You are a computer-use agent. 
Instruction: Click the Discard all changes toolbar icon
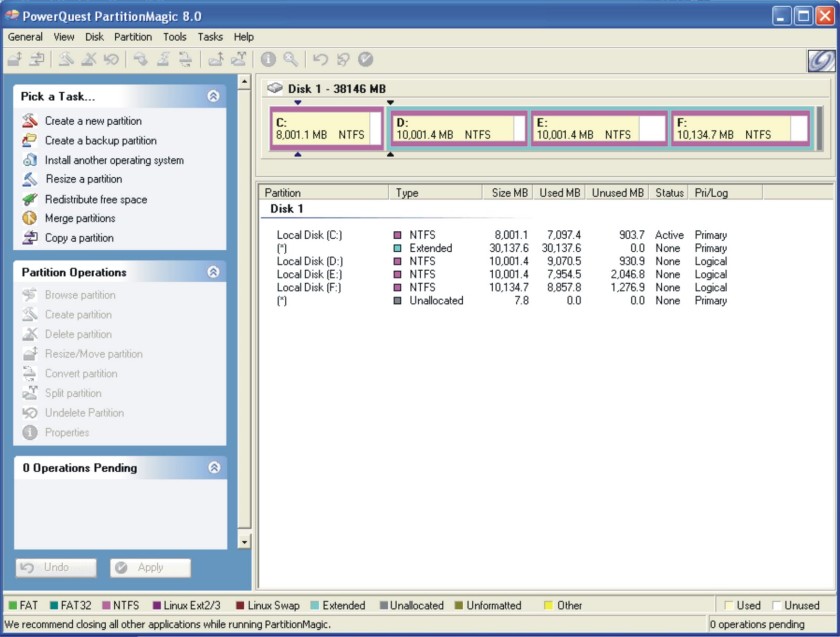tap(343, 59)
